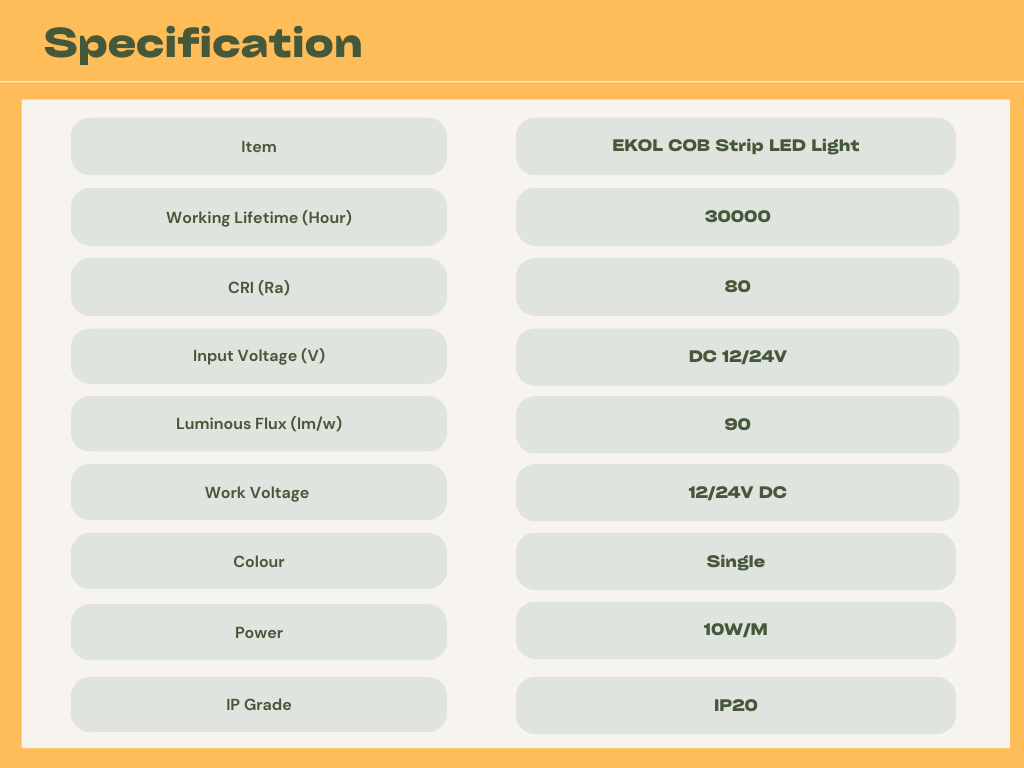Click the DC 12/24V value cell
Image resolution: width=1024 pixels, height=768 pixels.
[x=737, y=357]
